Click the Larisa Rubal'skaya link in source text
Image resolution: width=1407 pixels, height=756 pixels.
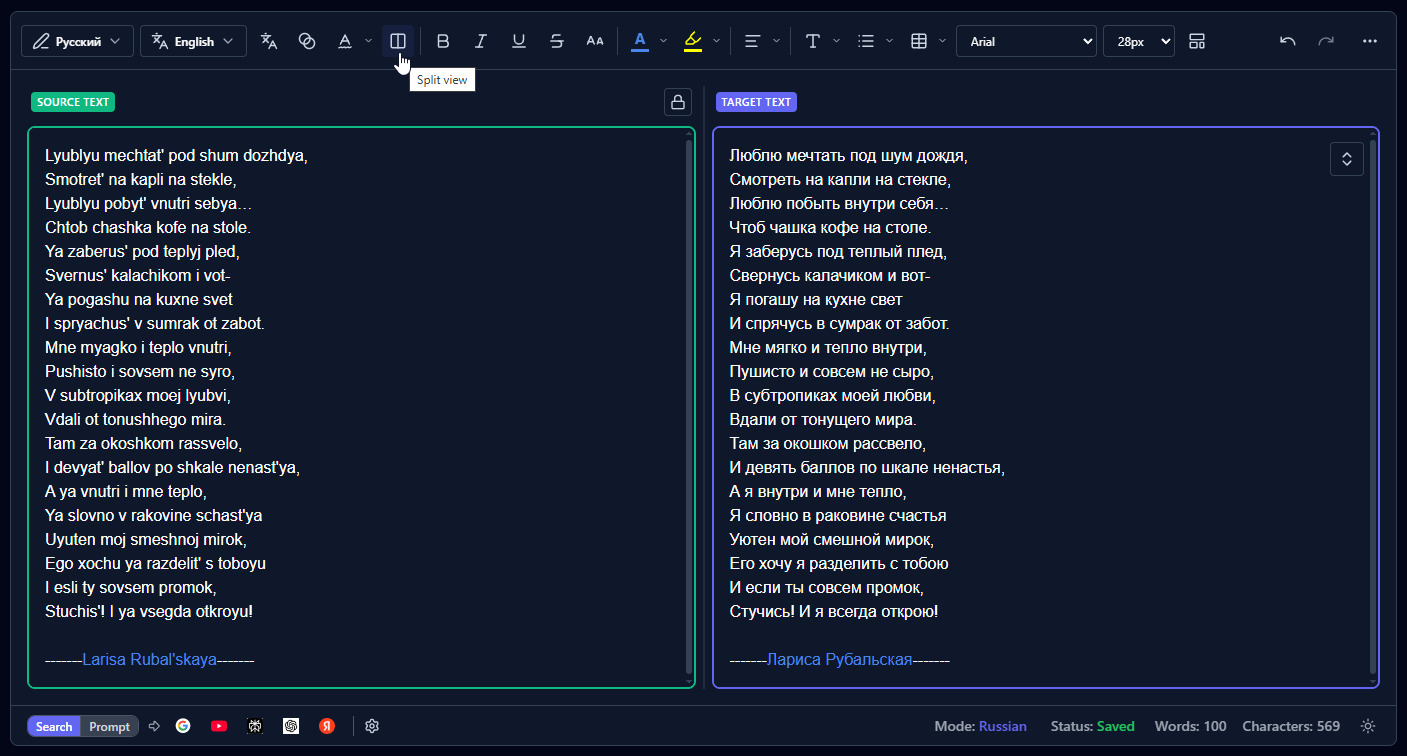(x=149, y=660)
